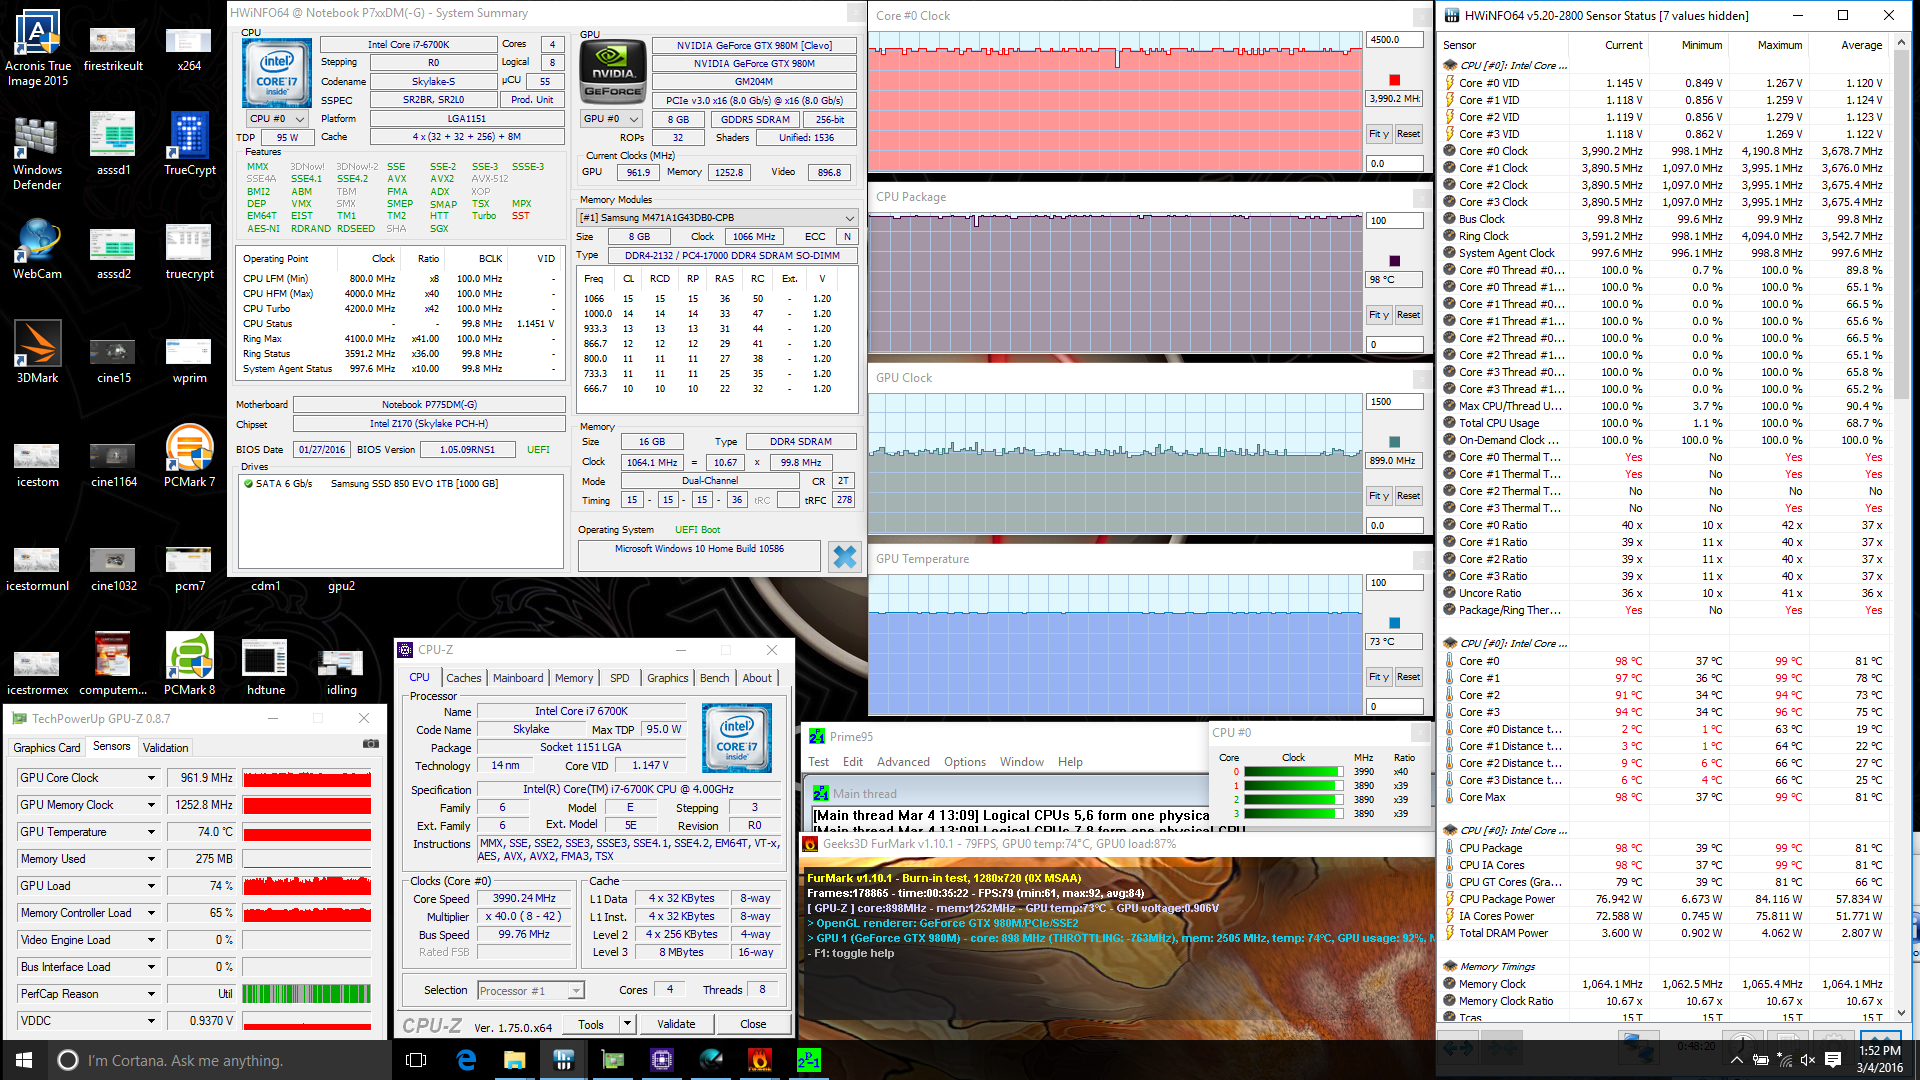Image resolution: width=1920 pixels, height=1080 pixels.
Task: Click the GPU-Z screenshot camera icon
Action: pyautogui.click(x=371, y=744)
